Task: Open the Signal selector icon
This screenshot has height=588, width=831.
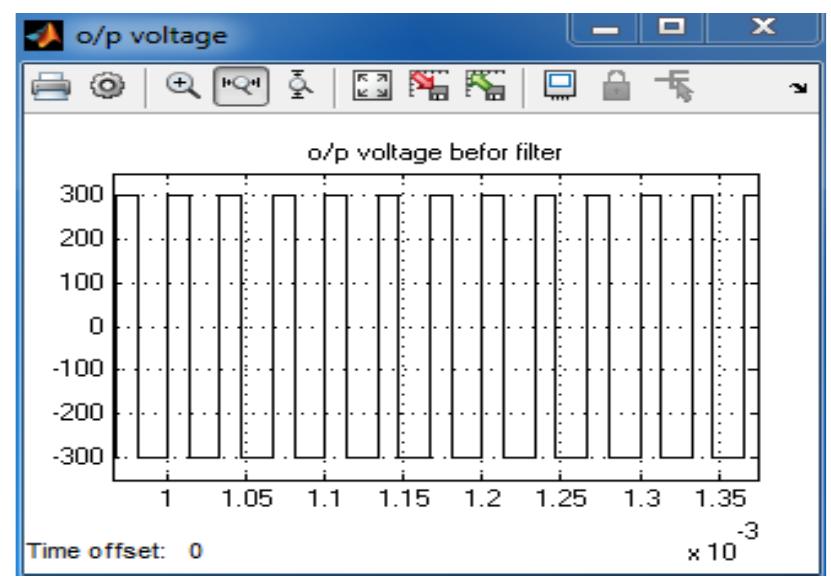Action: [675, 85]
